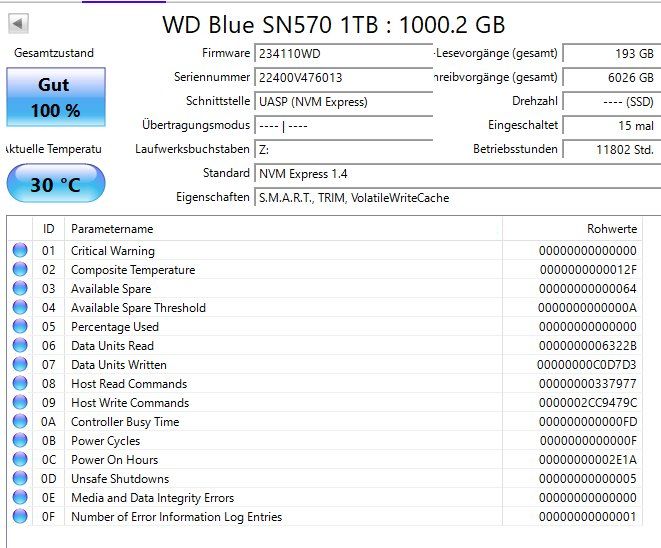Screen dimensions: 661x548
Task: Select the Power Cycles parameter name
Action: tap(105, 441)
